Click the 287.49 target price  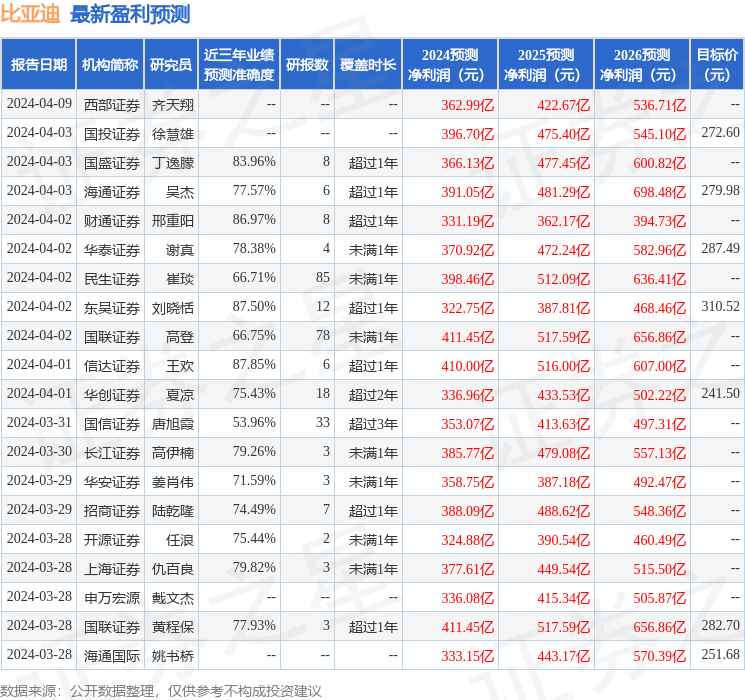click(x=721, y=249)
